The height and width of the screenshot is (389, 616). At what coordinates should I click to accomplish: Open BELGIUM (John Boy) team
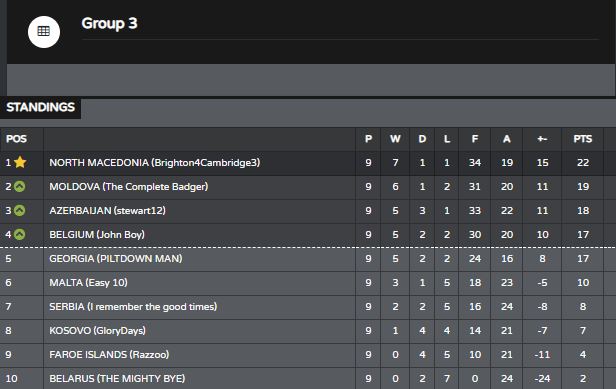pos(97,235)
